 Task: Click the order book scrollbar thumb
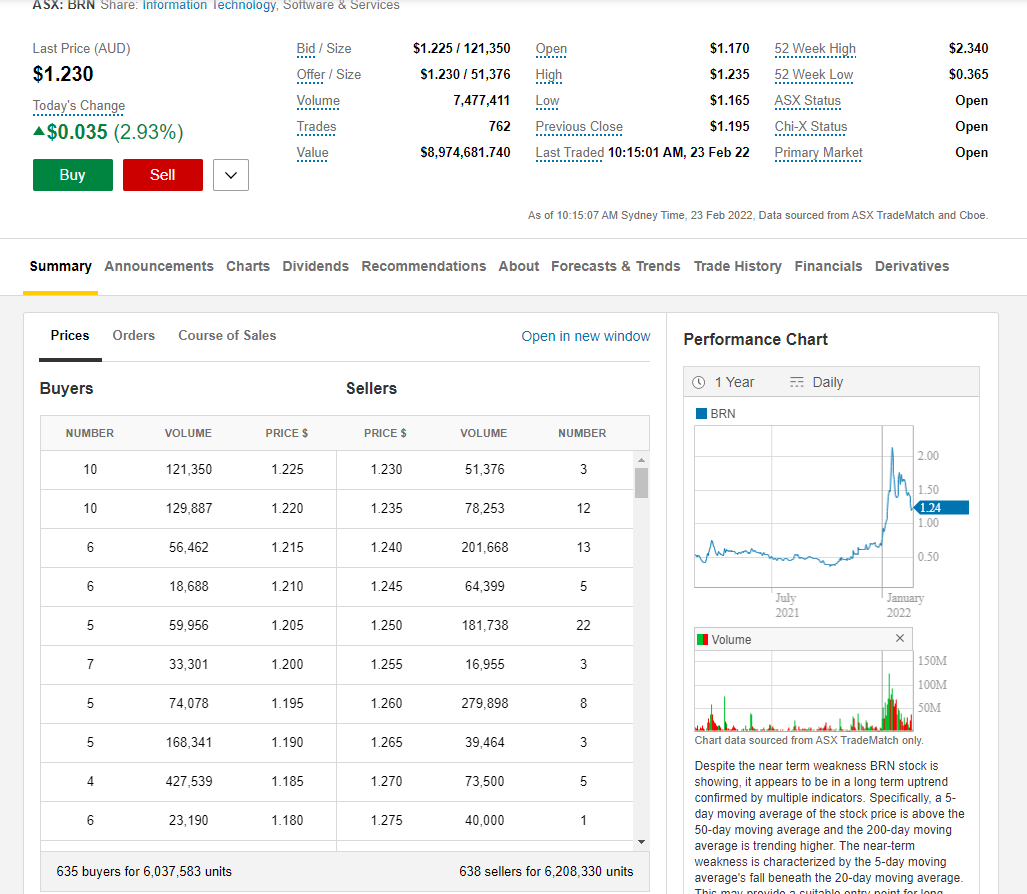click(641, 482)
